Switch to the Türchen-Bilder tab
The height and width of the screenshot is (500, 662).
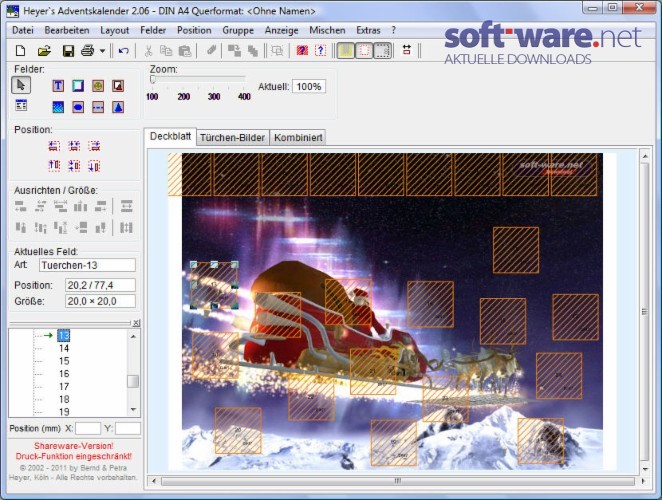pyautogui.click(x=232, y=138)
